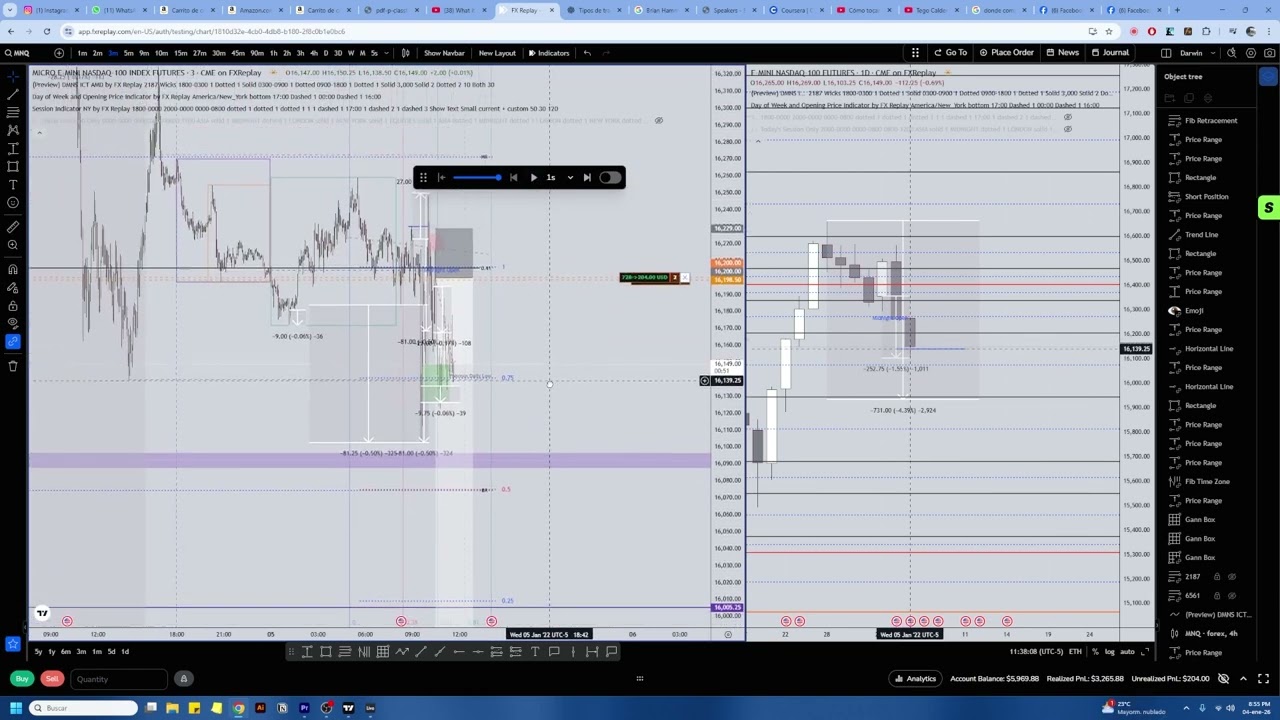Viewport: 1280px width, 720px height.
Task: Undo the last chart action
Action: [x=587, y=53]
